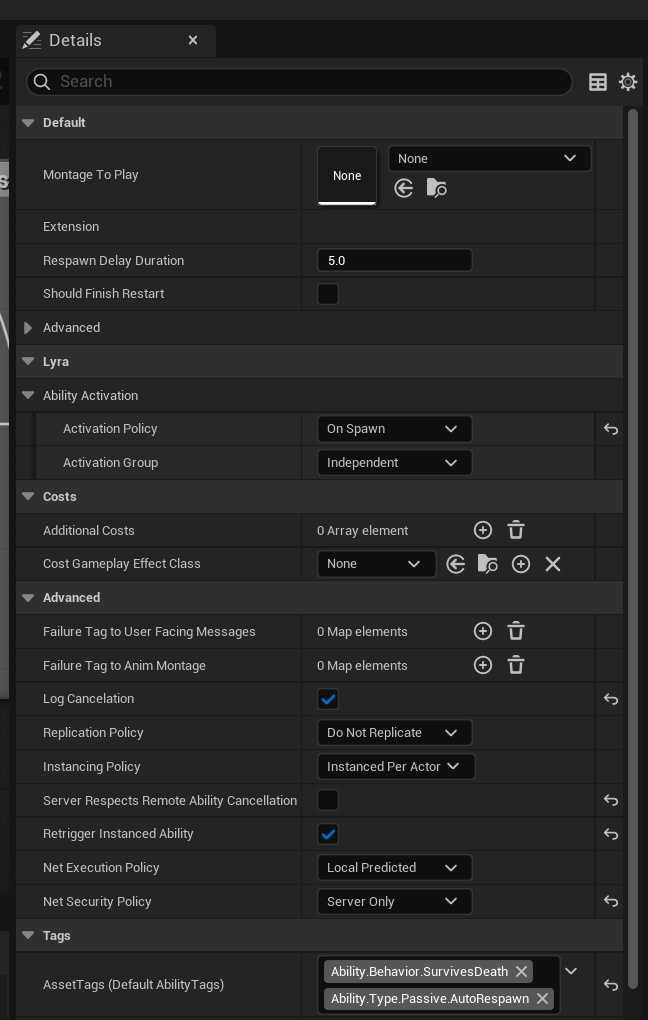This screenshot has width=648, height=1020.
Task: Clear the Cost Gameplay Effect Class
Action: (x=553, y=564)
